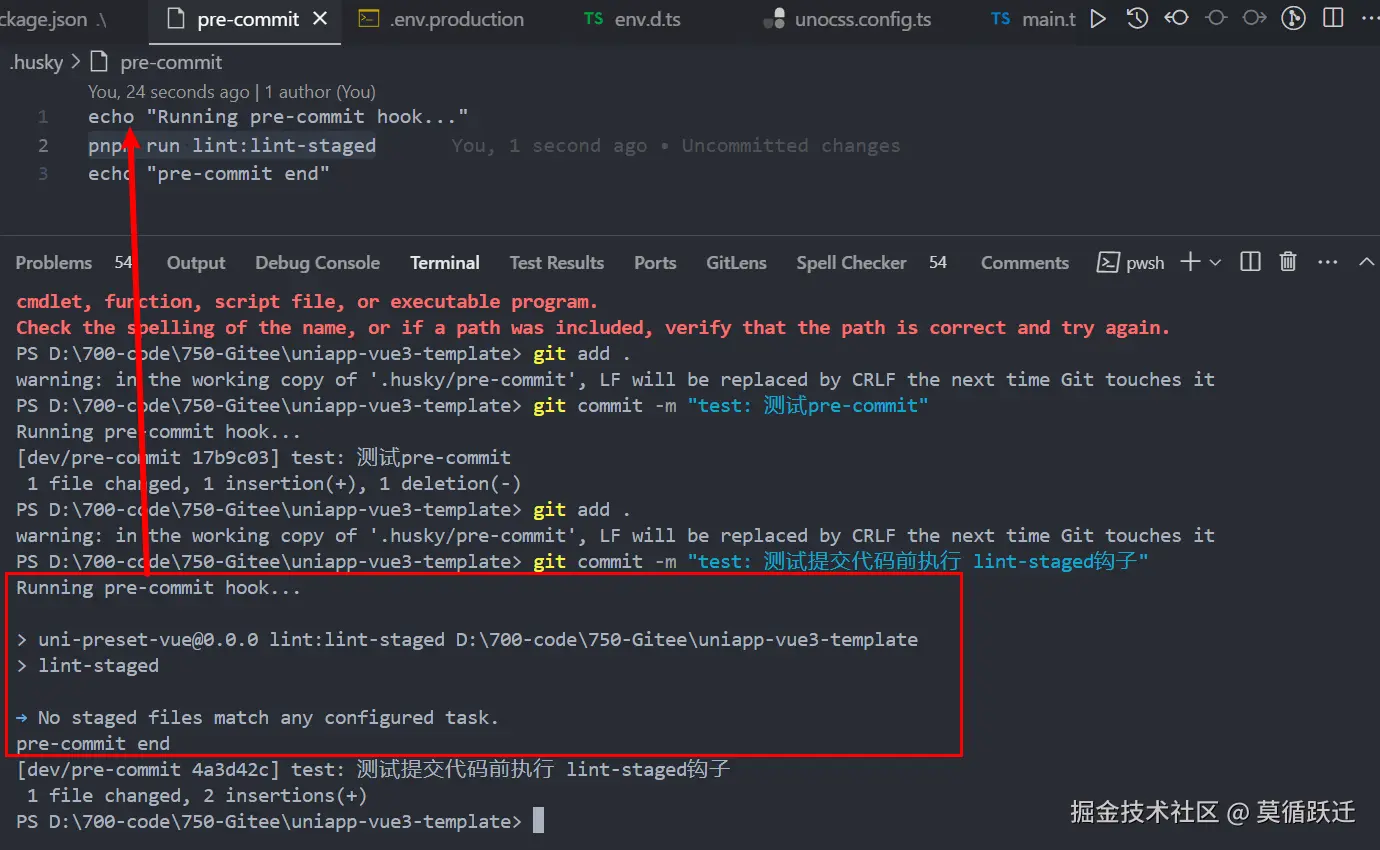Maximize panel with the up chevron
The image size is (1380, 850).
[x=1366, y=262]
